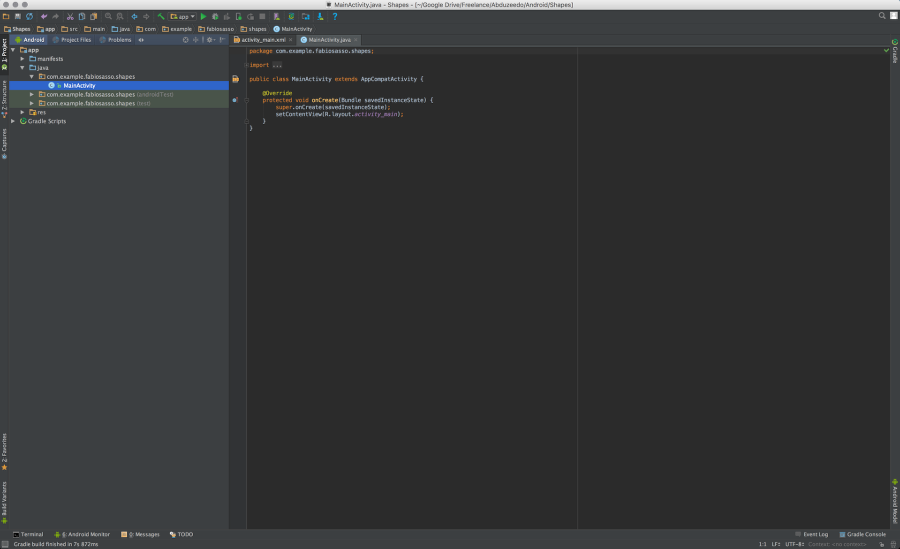Expand com.example.fabiosasso.shapes (androidTest) package arrow
The image size is (900, 549).
pos(32,94)
